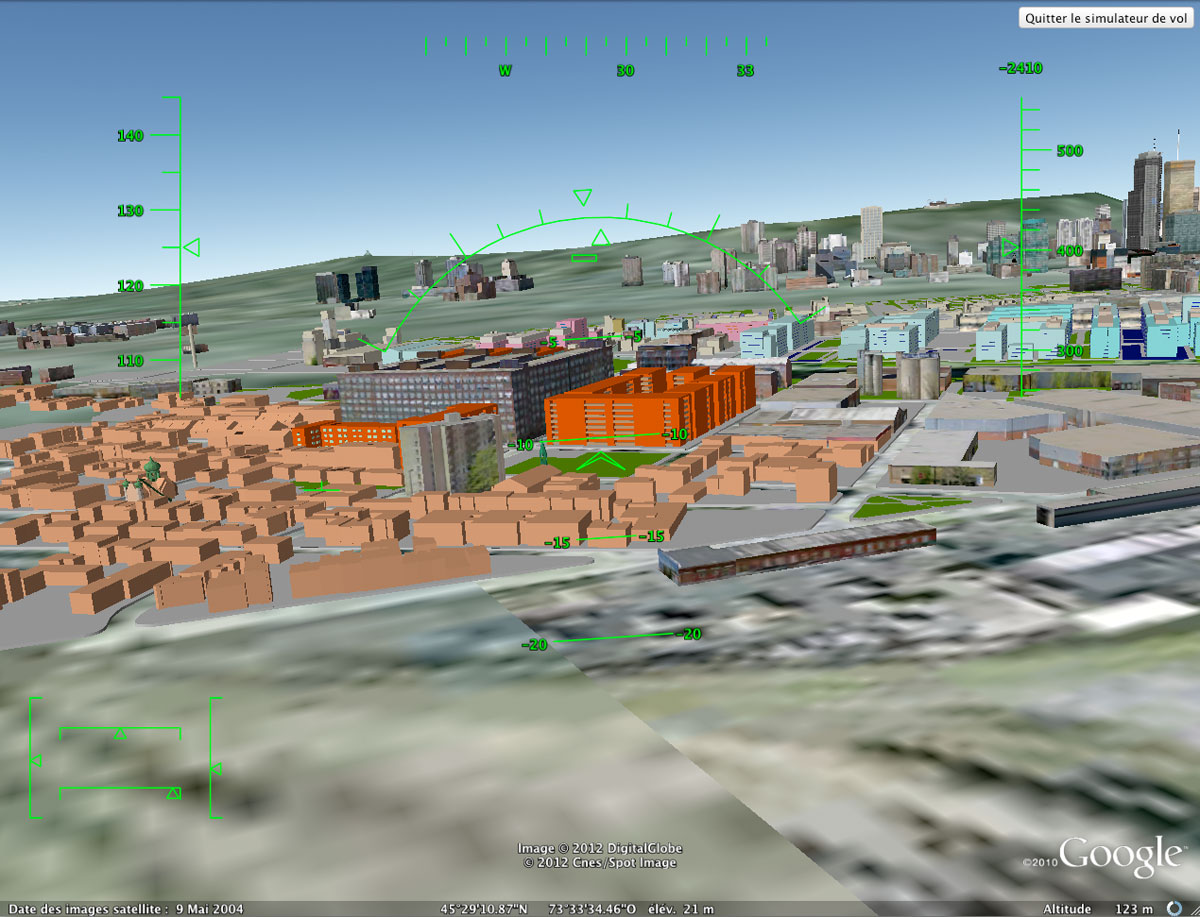Viewport: 1200px width, 917px height.
Task: Click the Google logo watermark
Action: point(1122,855)
